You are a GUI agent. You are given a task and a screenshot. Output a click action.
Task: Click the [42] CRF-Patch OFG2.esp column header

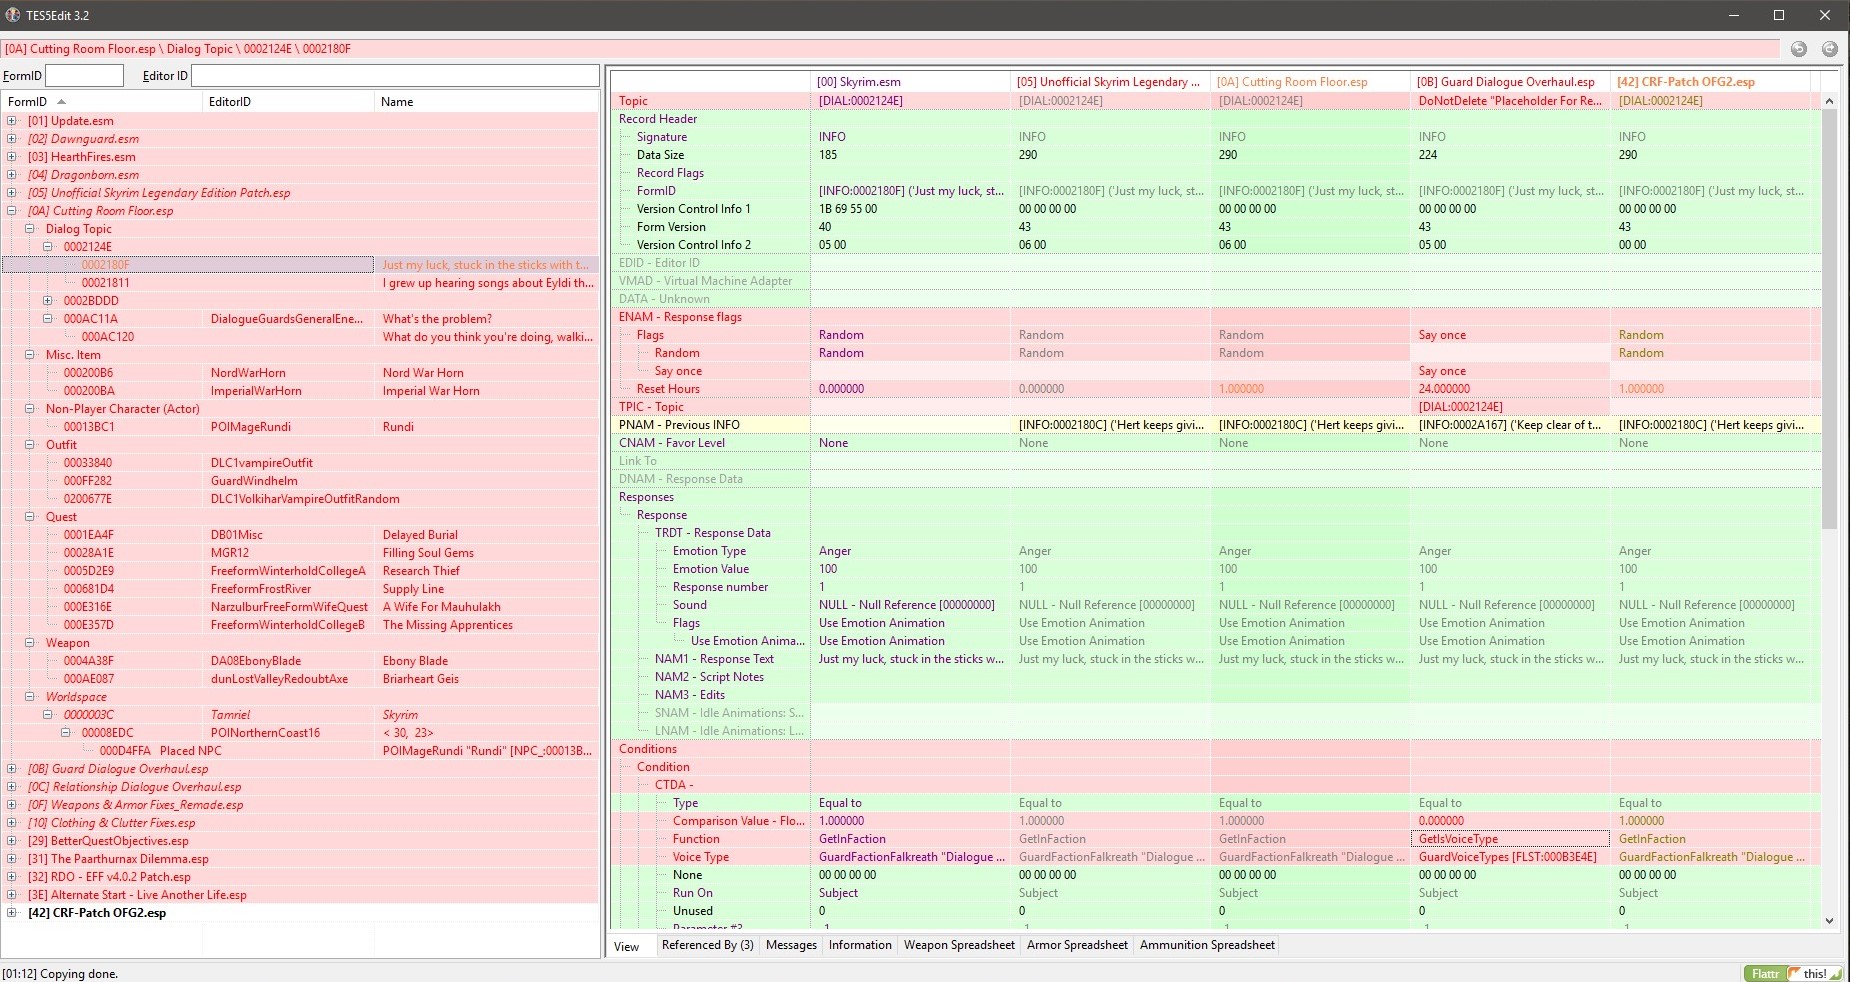coord(1710,82)
